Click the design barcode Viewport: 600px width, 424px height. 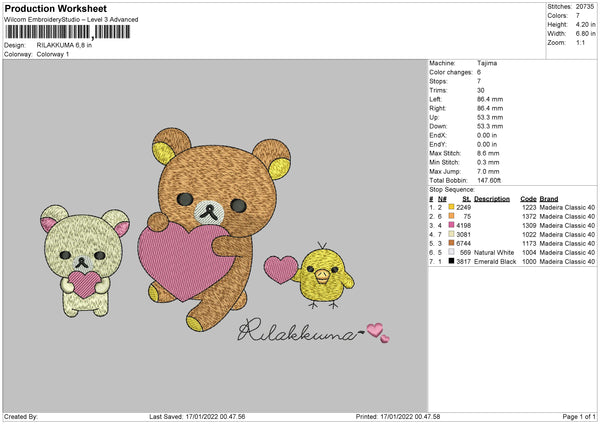pos(67,32)
